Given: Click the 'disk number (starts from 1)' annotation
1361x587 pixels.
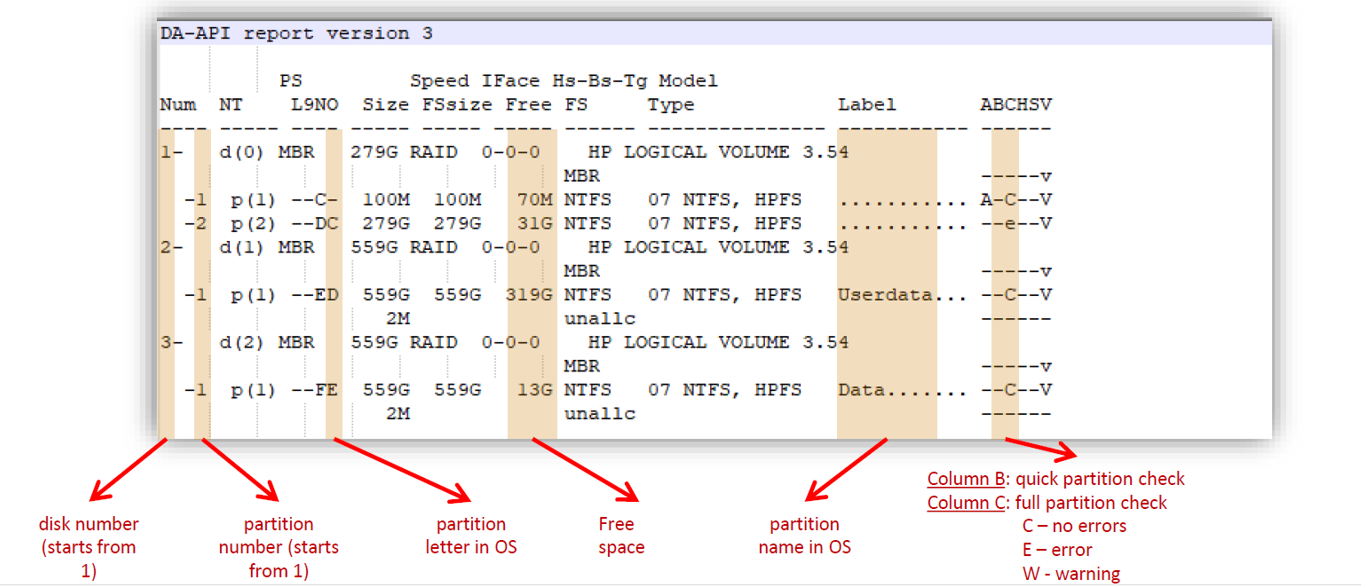Looking at the screenshot, I should (89, 547).
